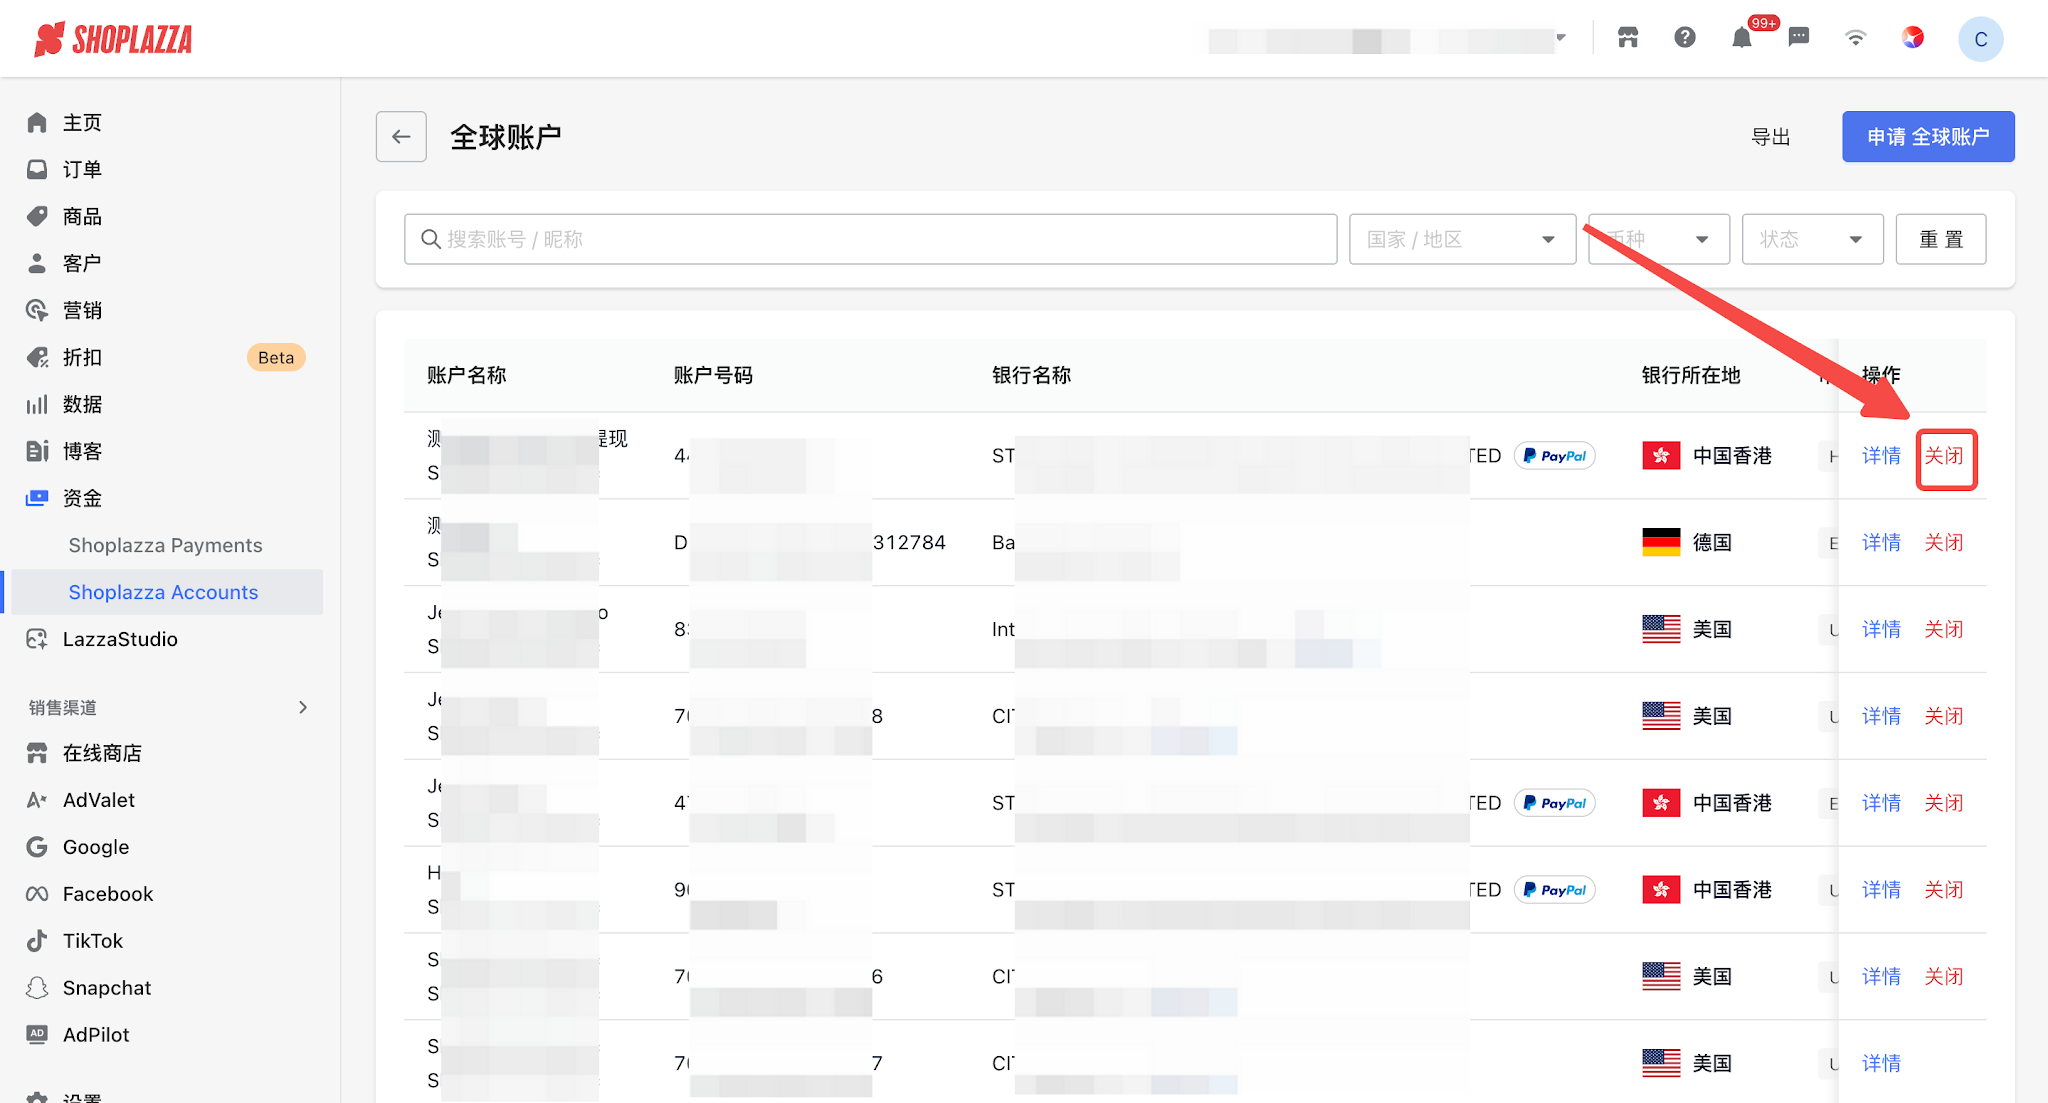The image size is (2048, 1103).
Task: Click the 数据 analytics bar chart icon
Action: 37,404
